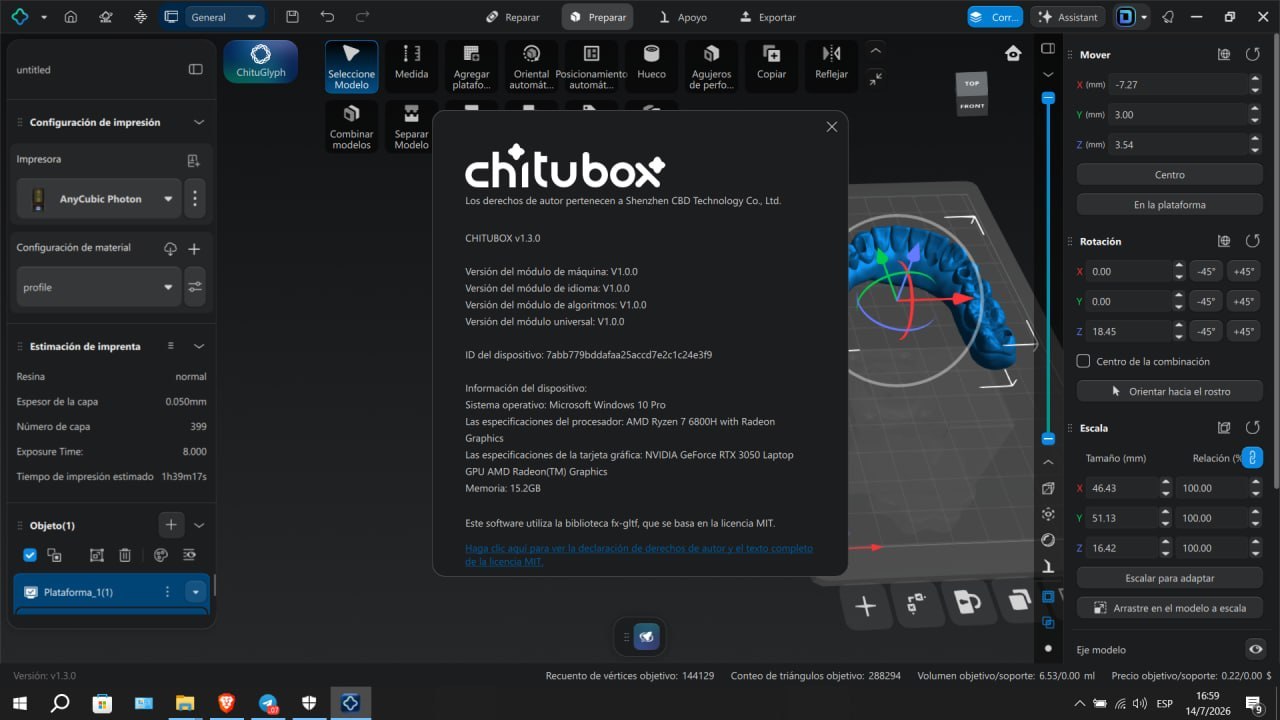1280x720 pixels.
Task: Open the home screen icon in top bar
Action: (x=70, y=17)
